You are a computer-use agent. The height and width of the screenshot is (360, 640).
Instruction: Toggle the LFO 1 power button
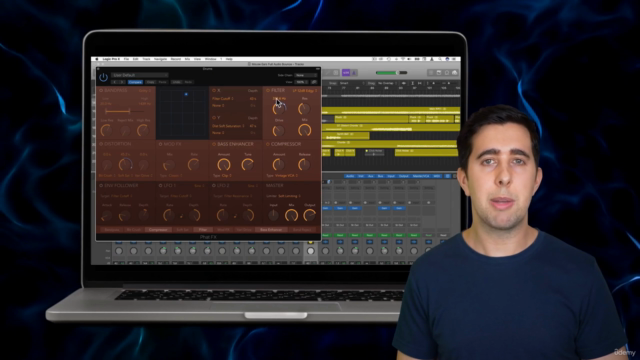[160, 185]
